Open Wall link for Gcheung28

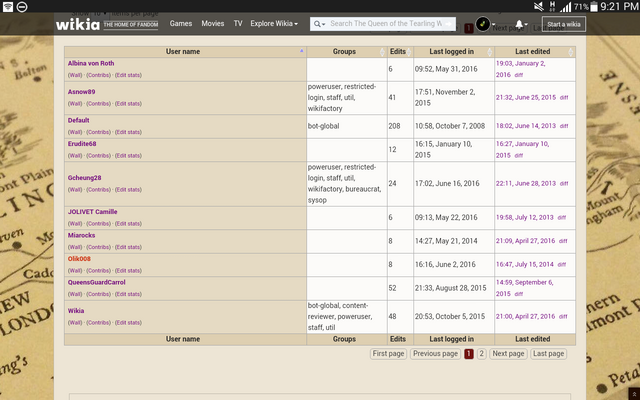75,190
